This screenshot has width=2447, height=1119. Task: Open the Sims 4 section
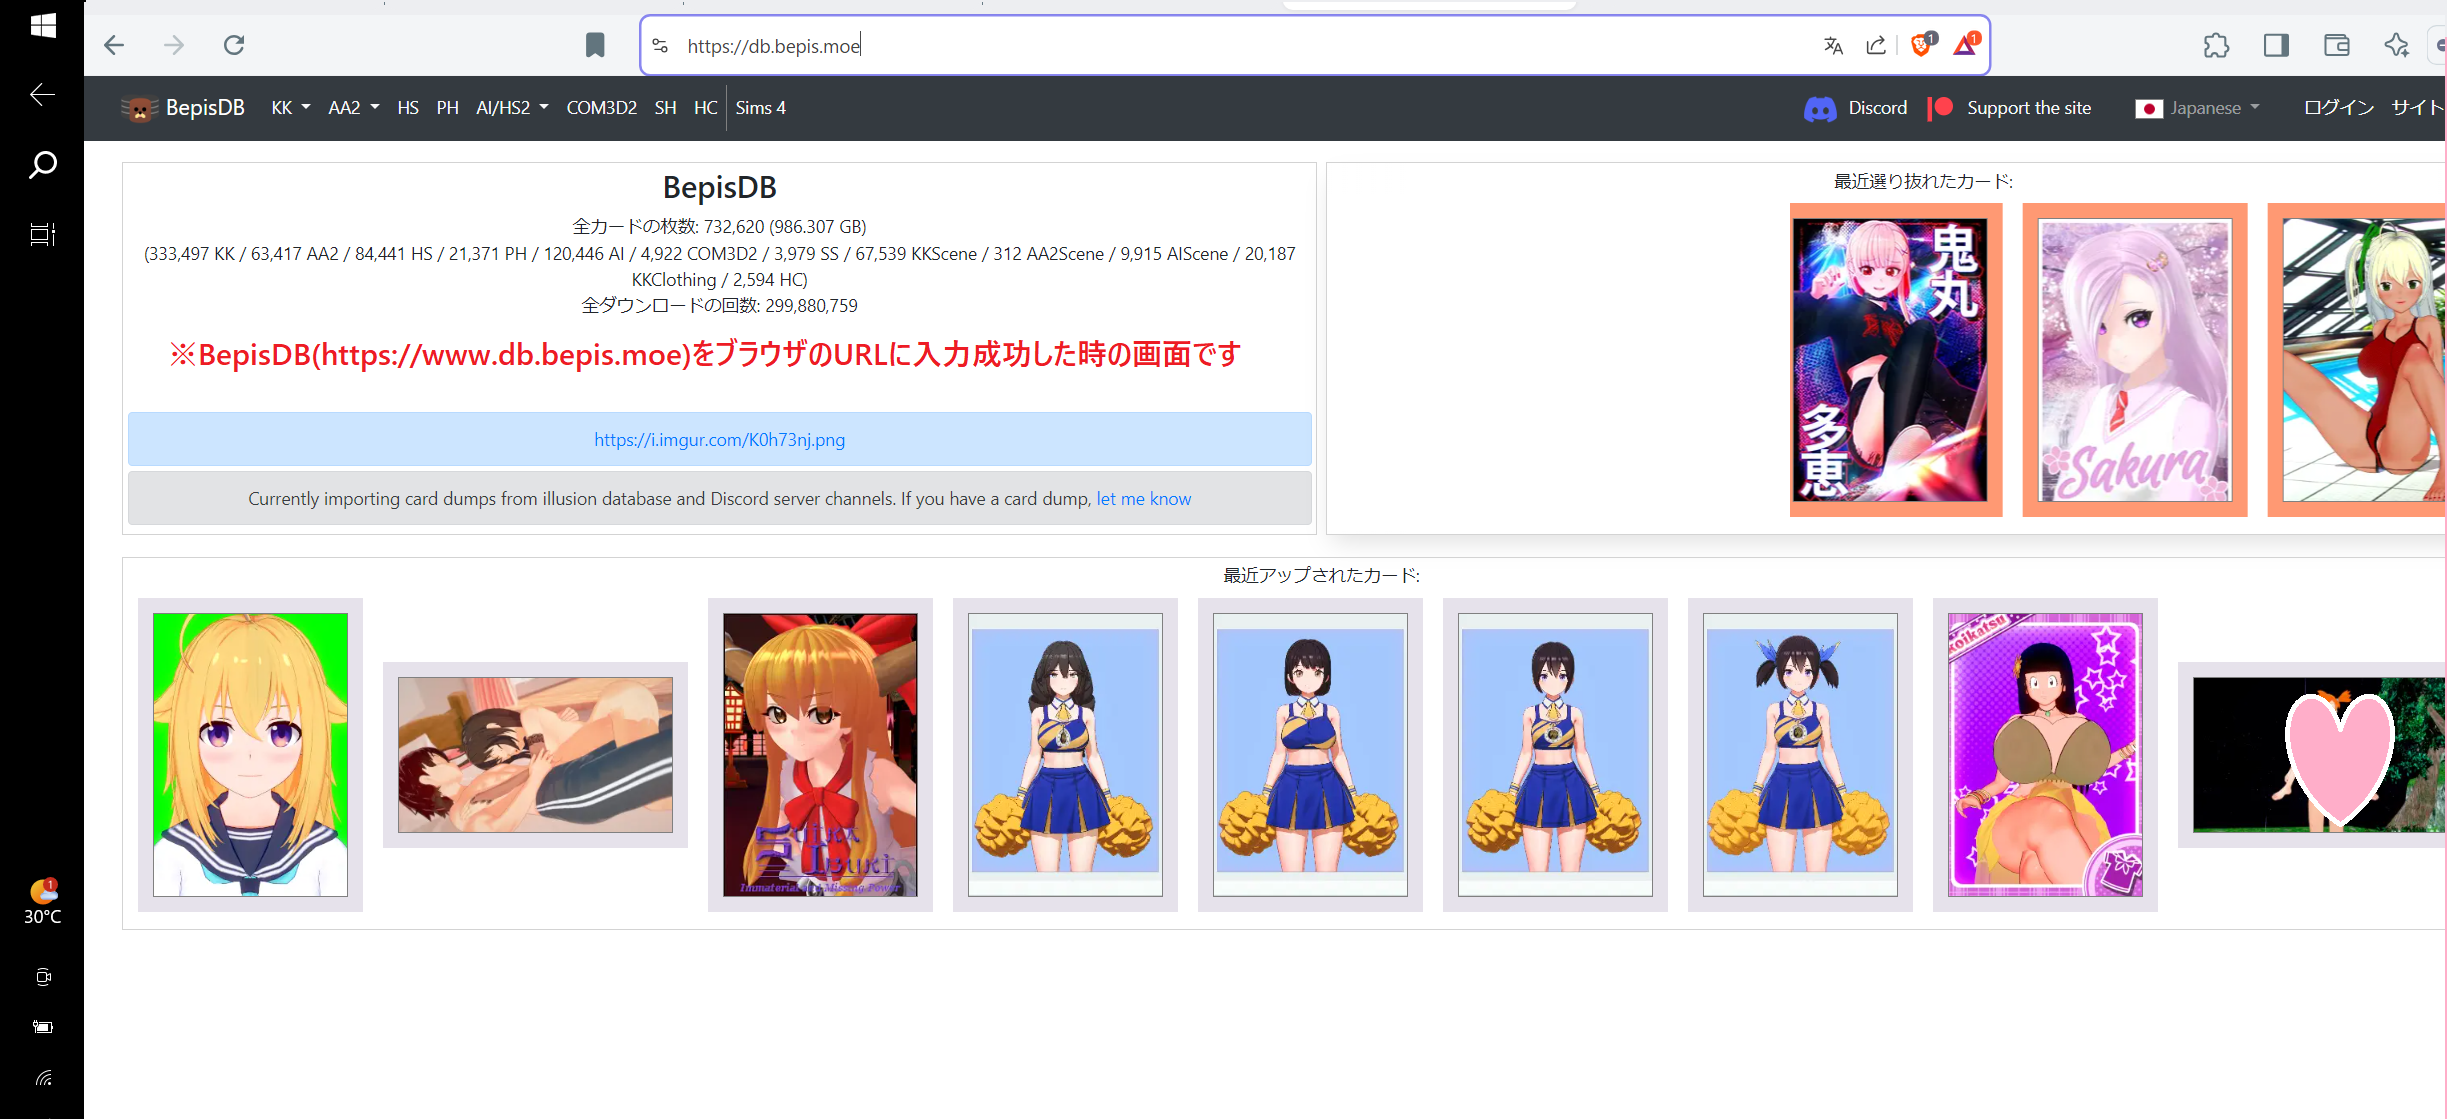point(760,108)
